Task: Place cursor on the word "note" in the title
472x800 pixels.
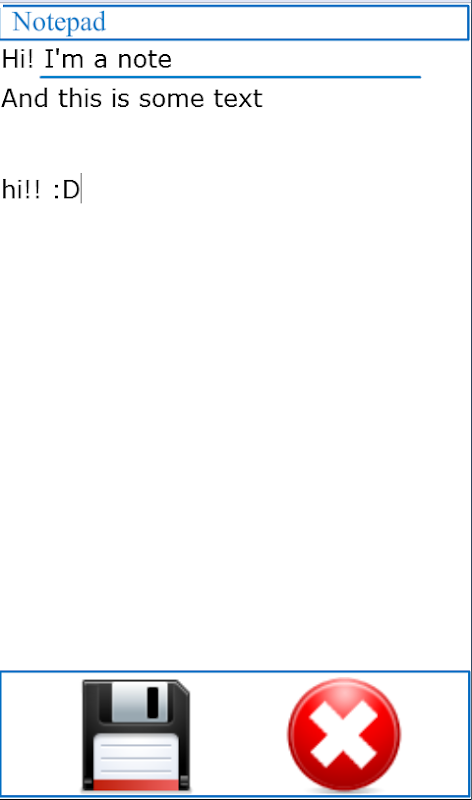Action: tap(144, 60)
